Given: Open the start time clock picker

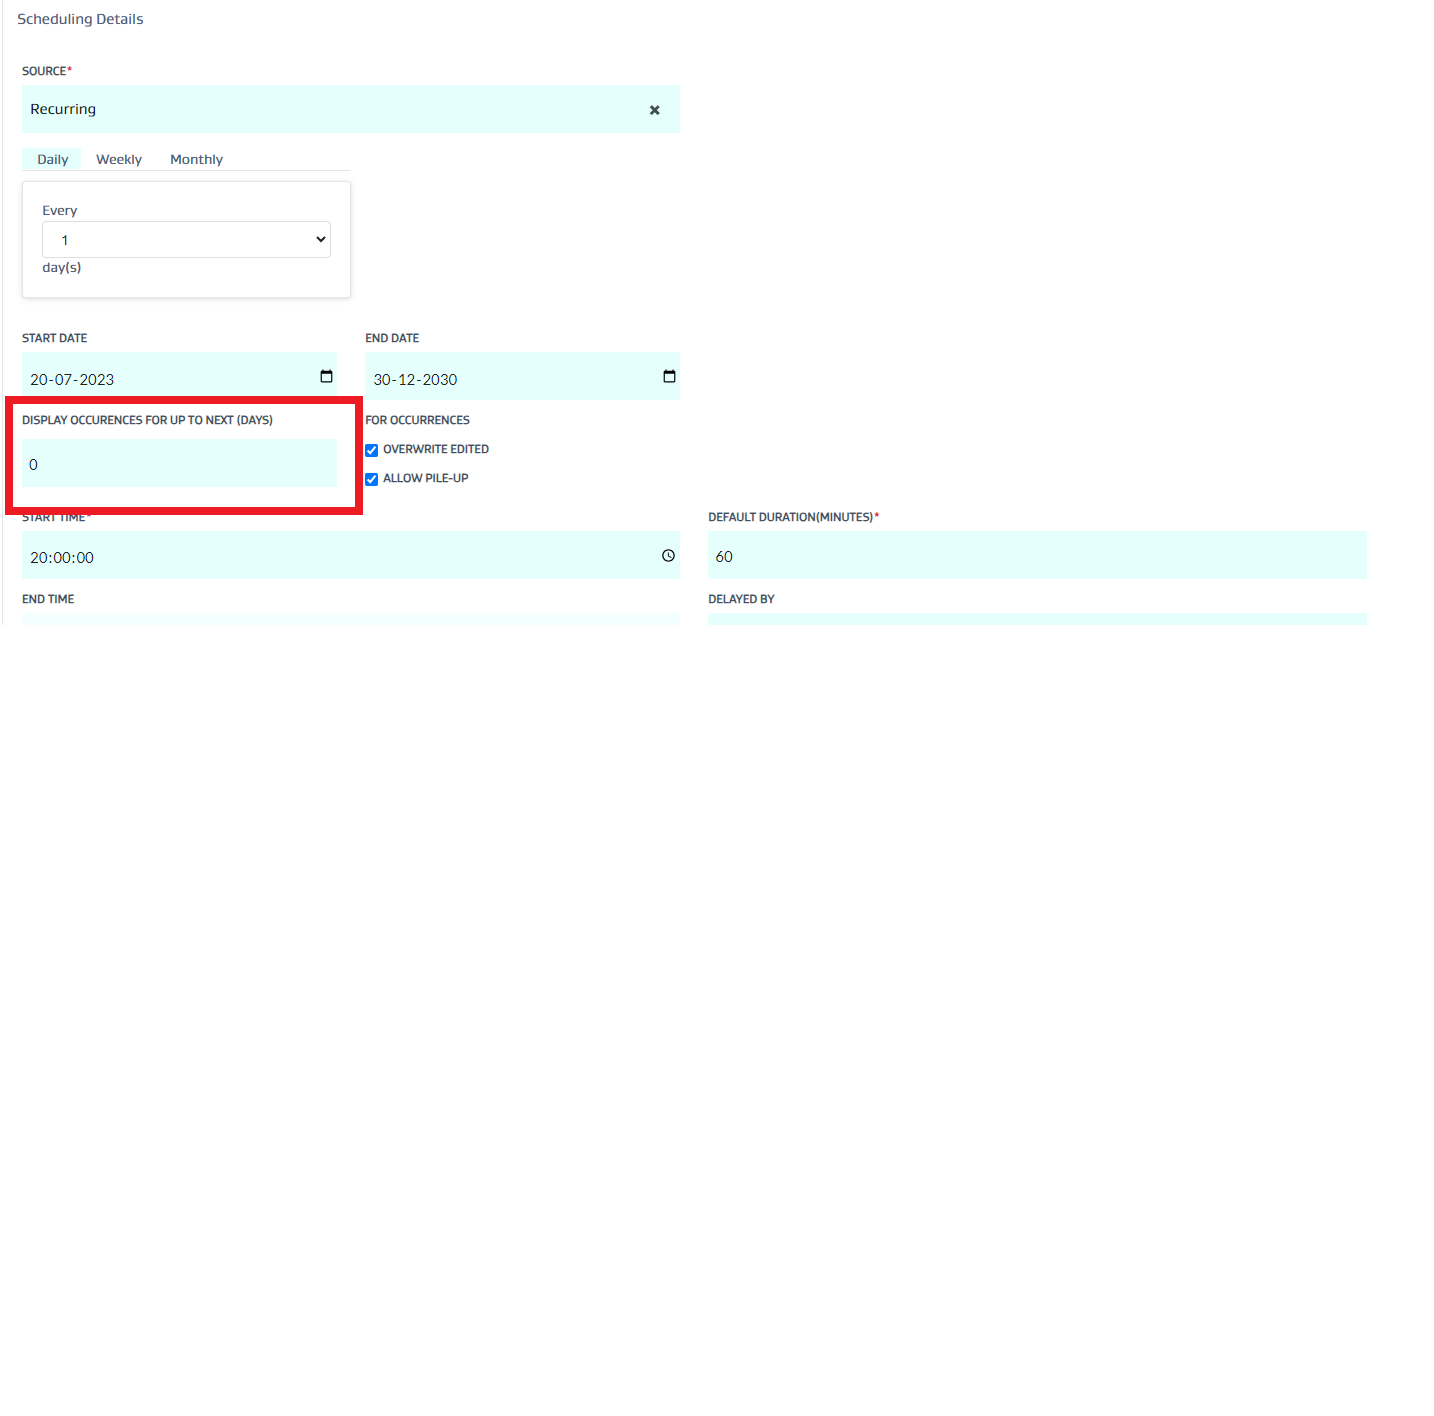Looking at the screenshot, I should click(668, 556).
